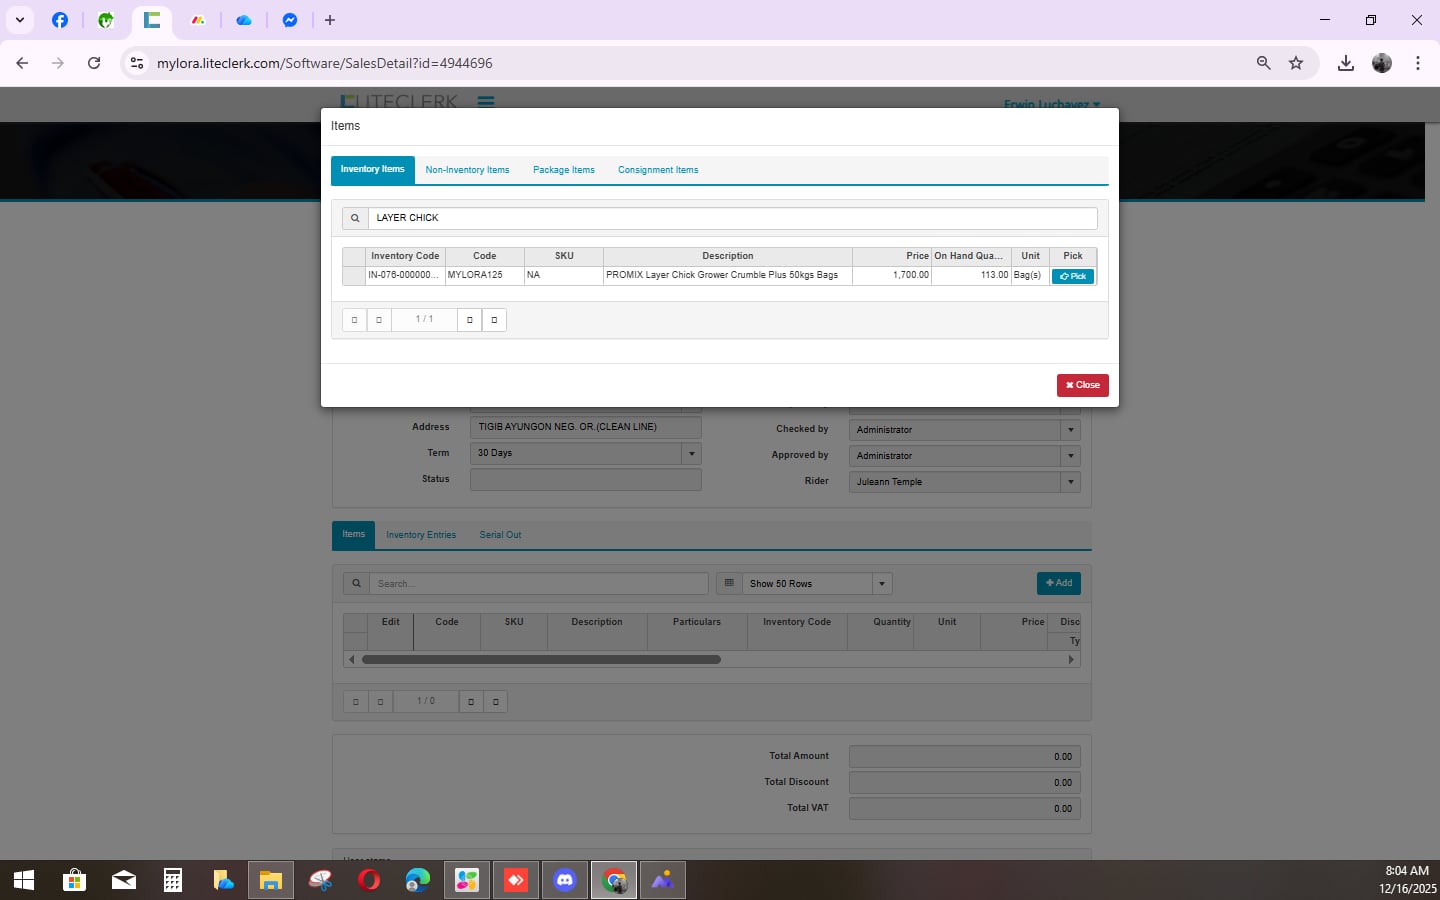1440x900 pixels.
Task: Click the LAYER CHICK search input field
Action: [x=730, y=218]
